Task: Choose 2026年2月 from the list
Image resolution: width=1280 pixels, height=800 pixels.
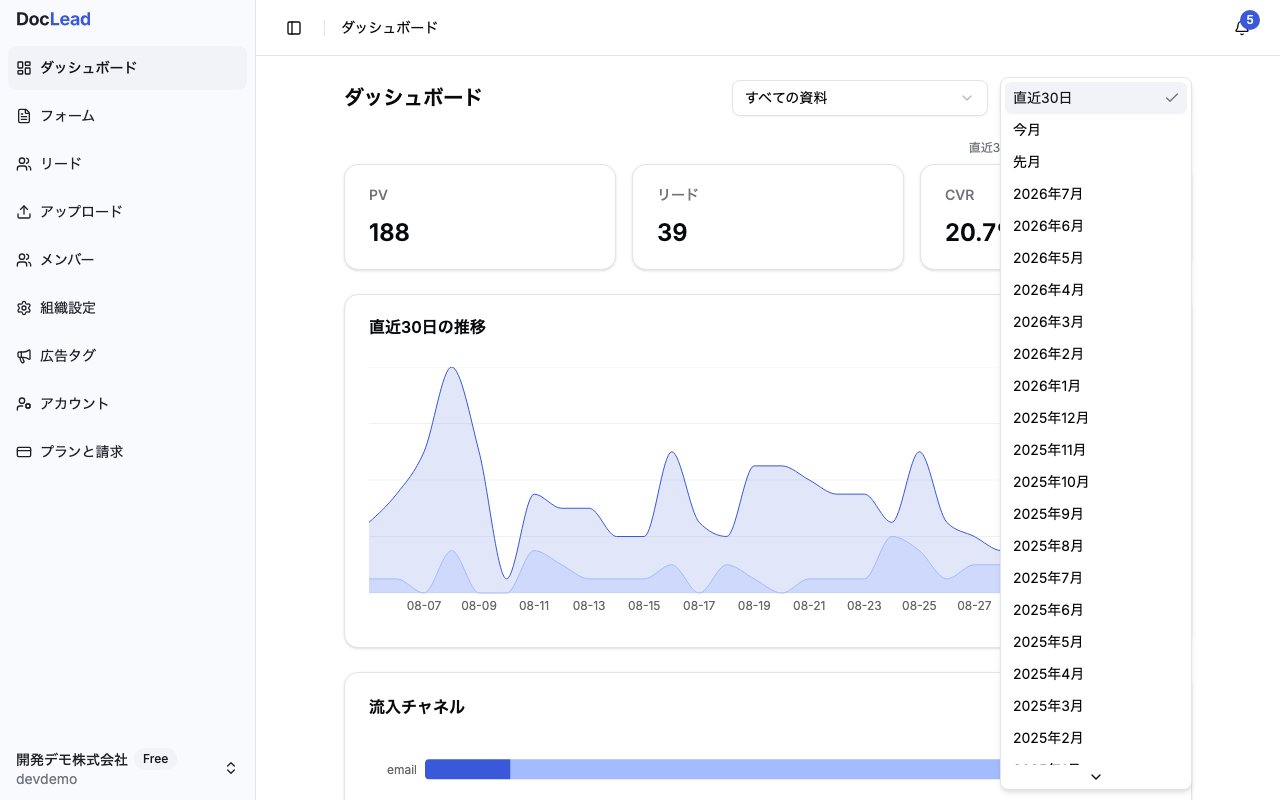Action: click(1096, 354)
